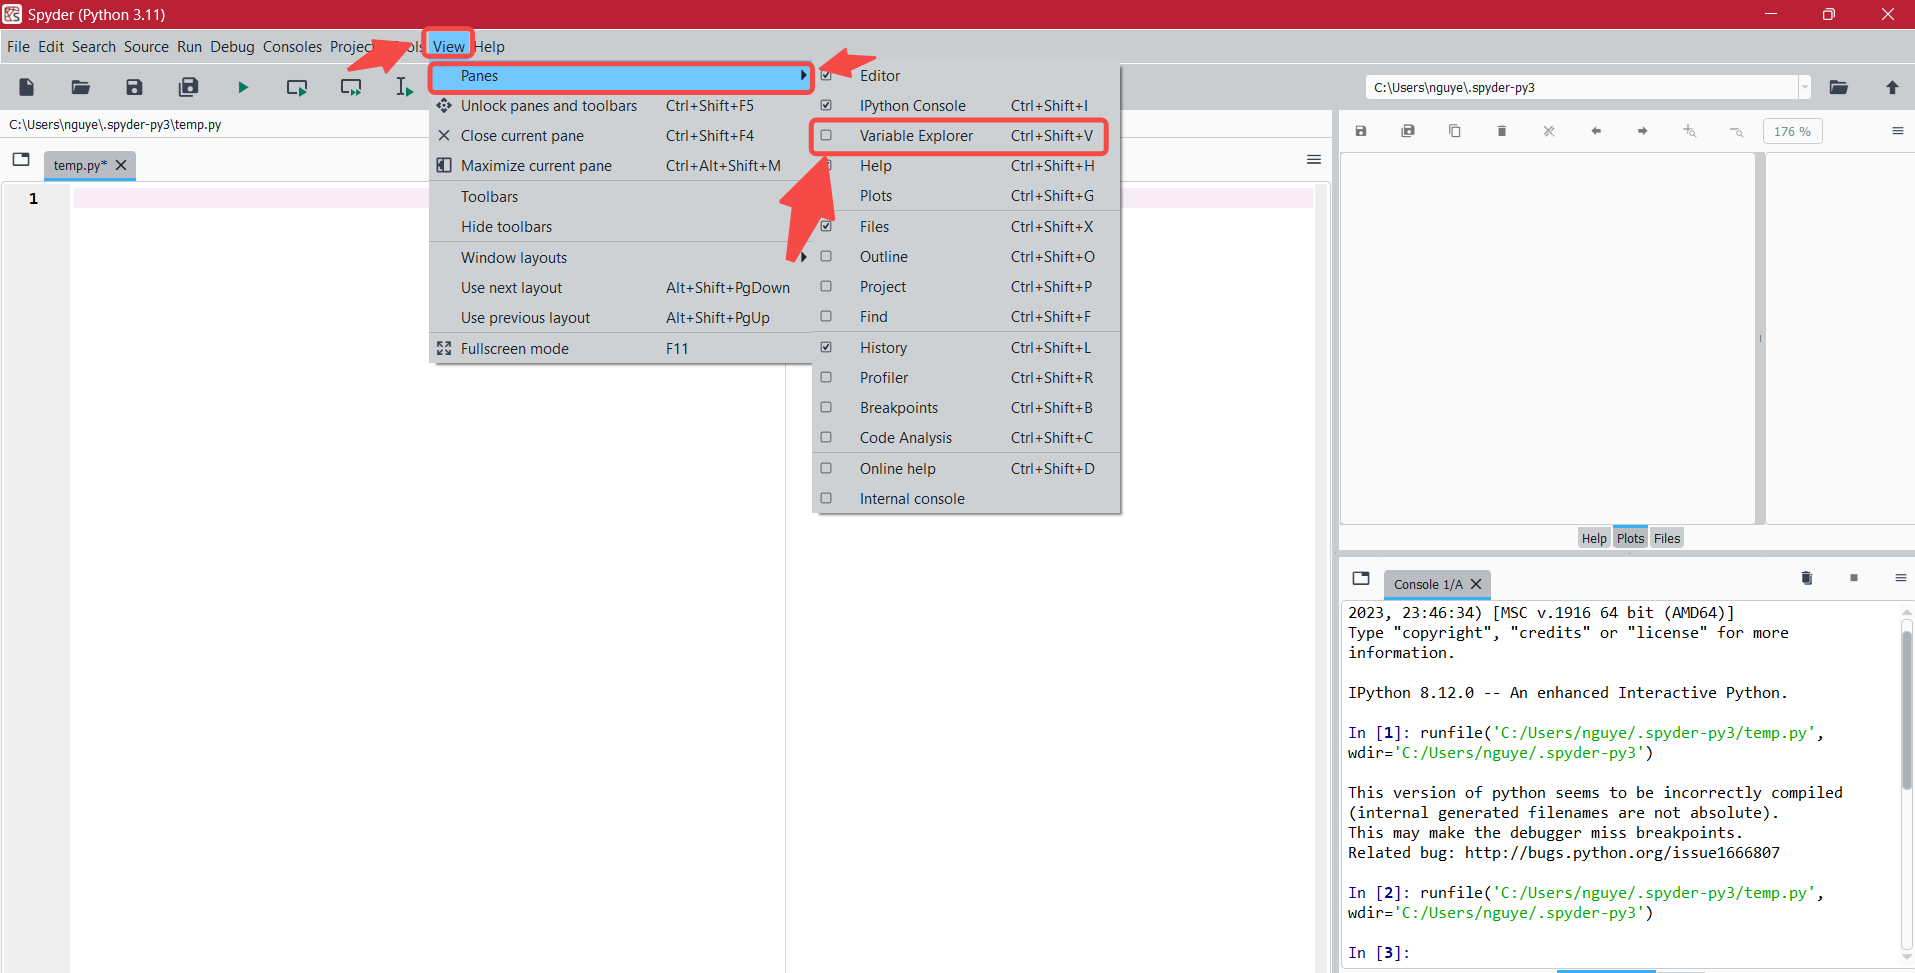Enable the Code Analysis pane checkbox
The height and width of the screenshot is (973, 1915).
(826, 437)
